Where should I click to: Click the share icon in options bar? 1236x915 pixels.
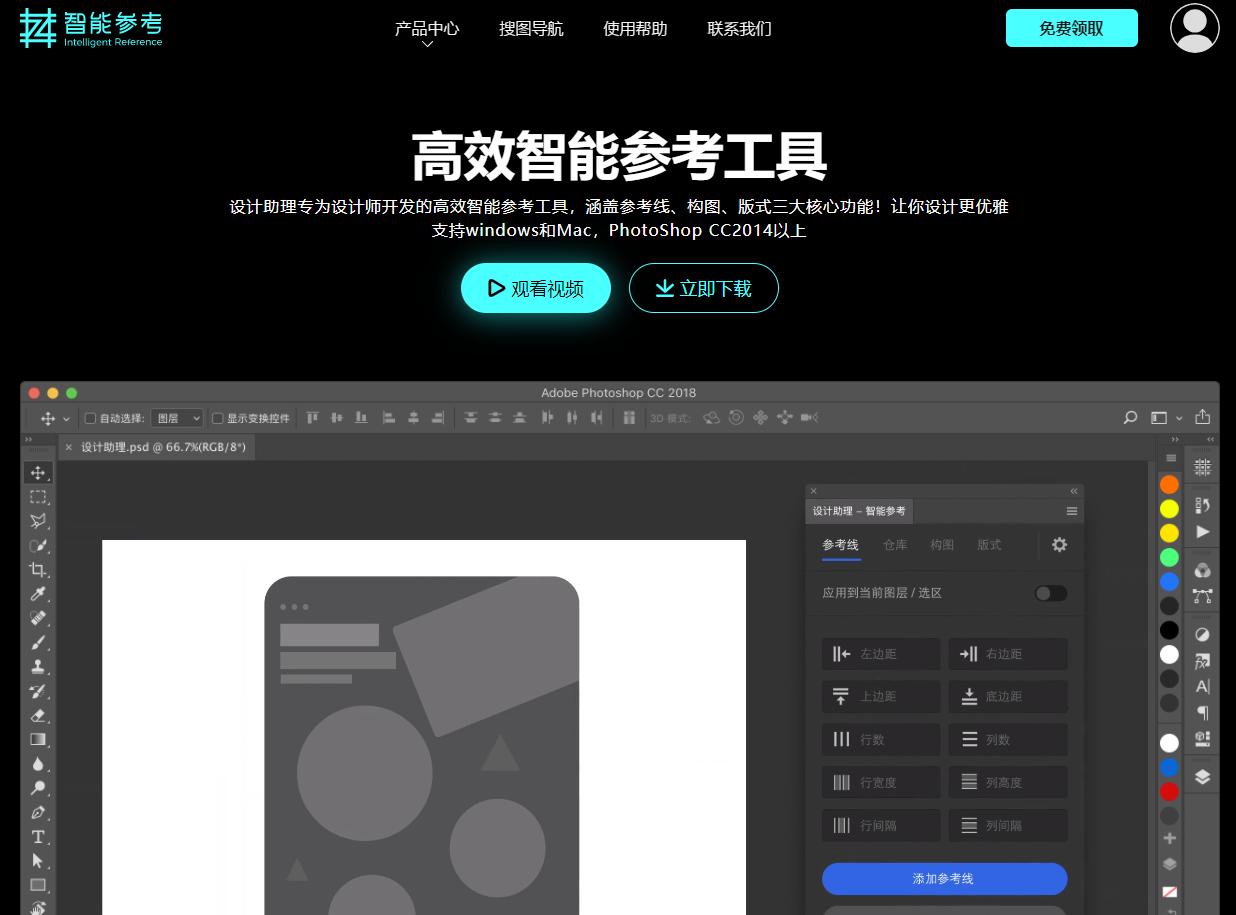pyautogui.click(x=1202, y=417)
